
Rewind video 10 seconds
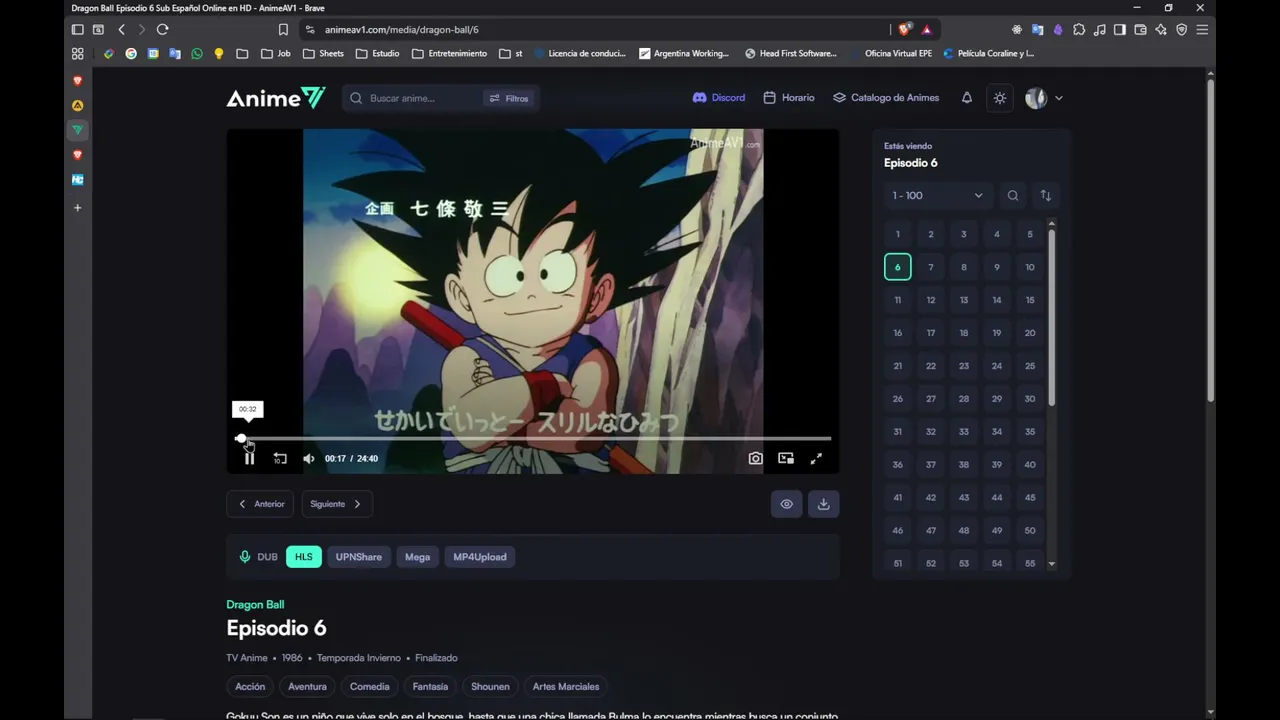(x=280, y=458)
